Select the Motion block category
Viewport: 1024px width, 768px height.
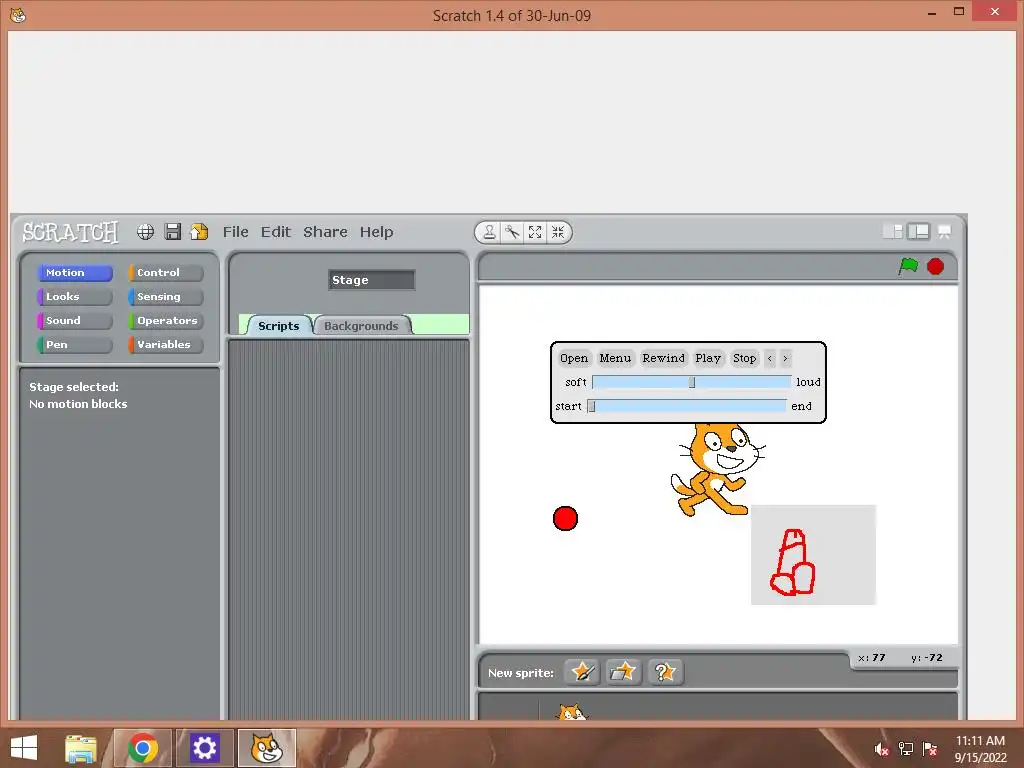[x=75, y=272]
